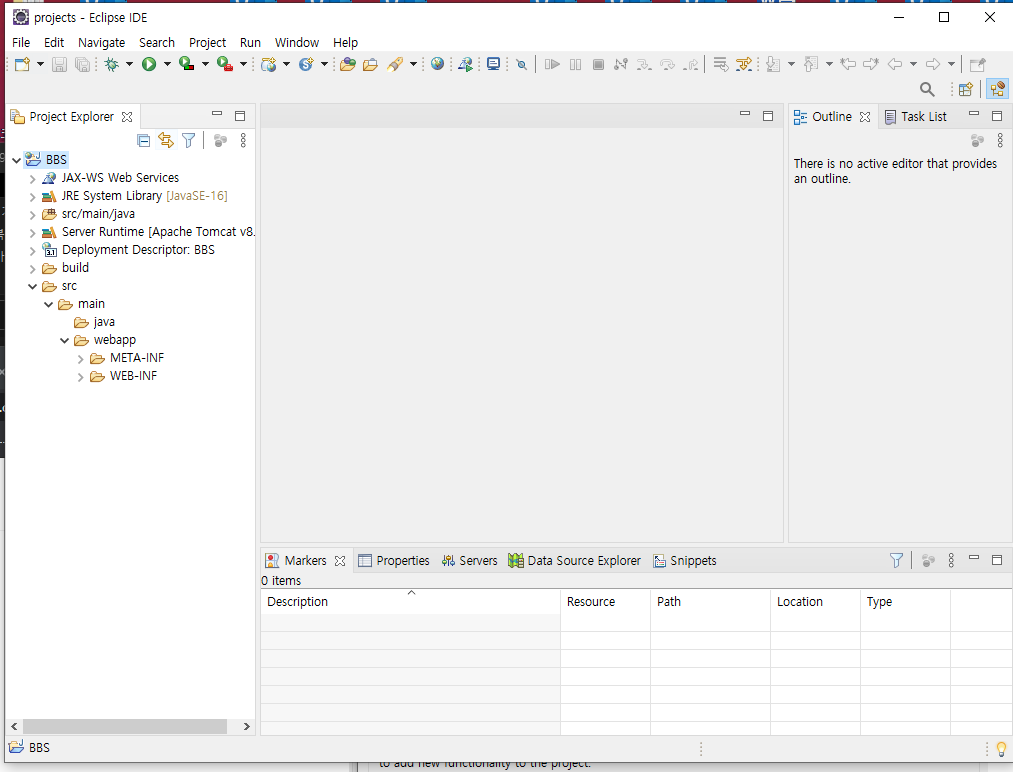Screen dimensions: 1013x772
Task: Open dropdown arrow beside green Run icon
Action: tap(167, 64)
